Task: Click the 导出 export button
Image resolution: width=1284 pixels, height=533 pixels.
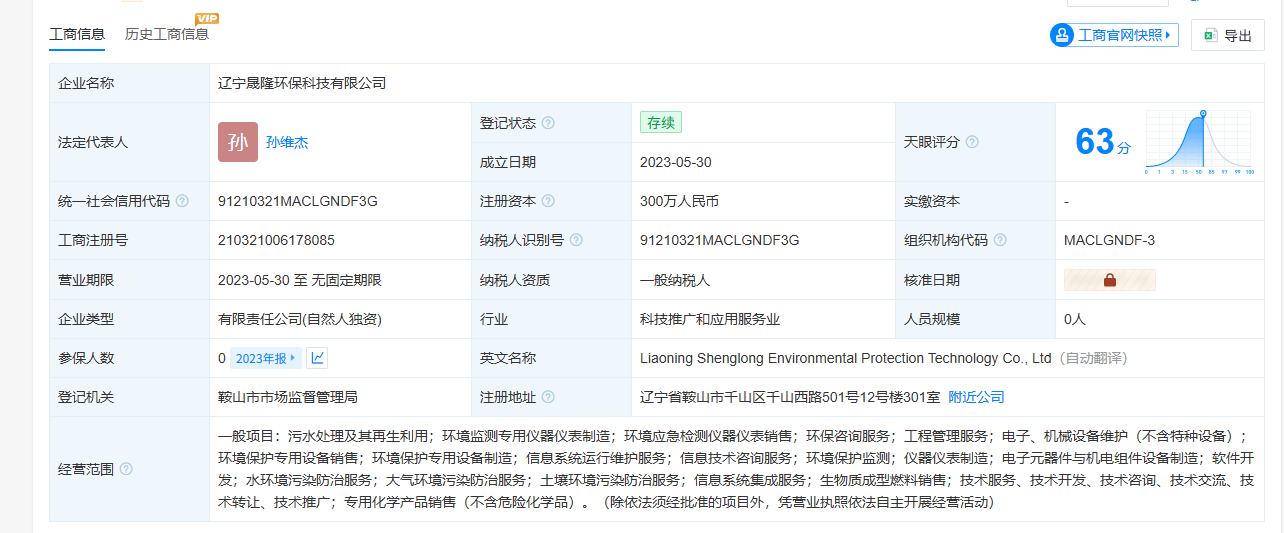Action: point(1228,35)
